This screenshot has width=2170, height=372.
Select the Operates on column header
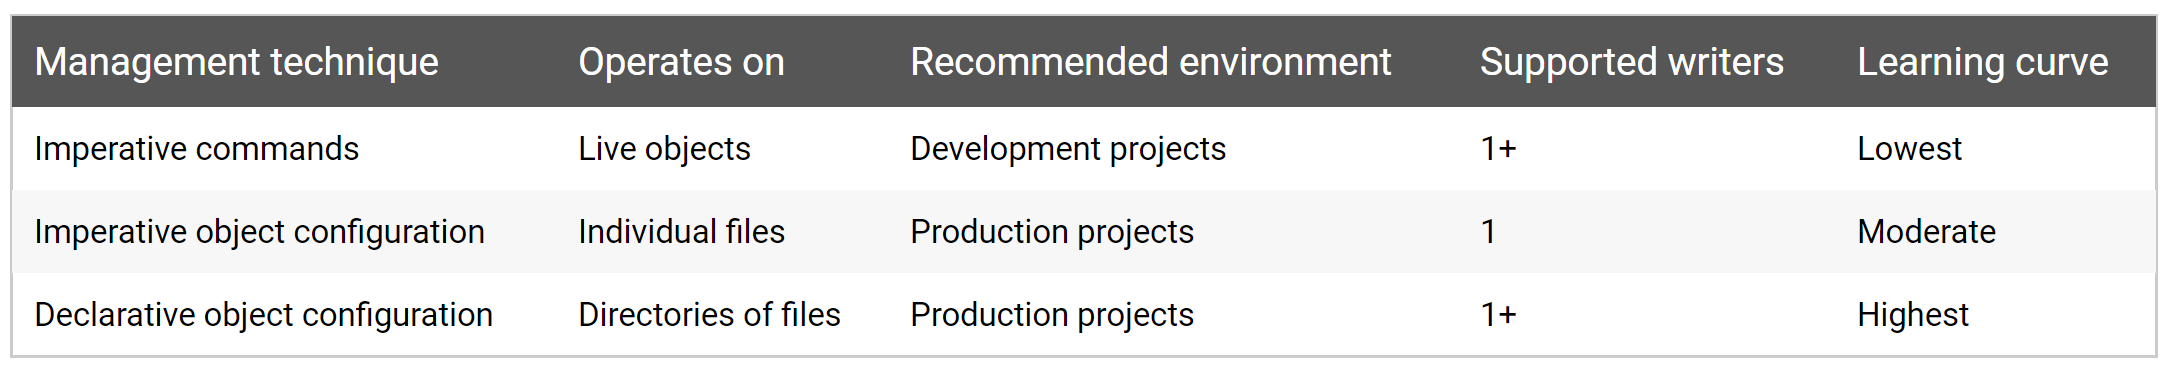(x=681, y=63)
